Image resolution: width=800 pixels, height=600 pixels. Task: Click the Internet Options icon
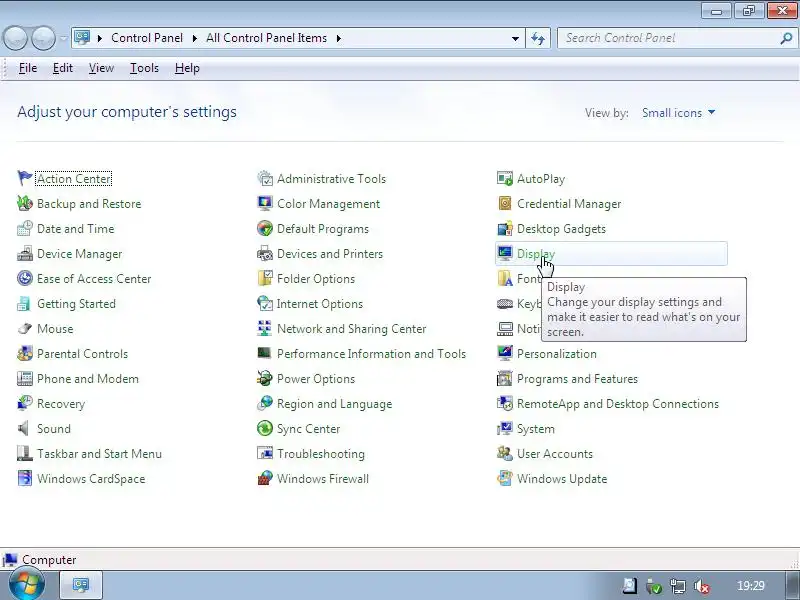(x=265, y=303)
